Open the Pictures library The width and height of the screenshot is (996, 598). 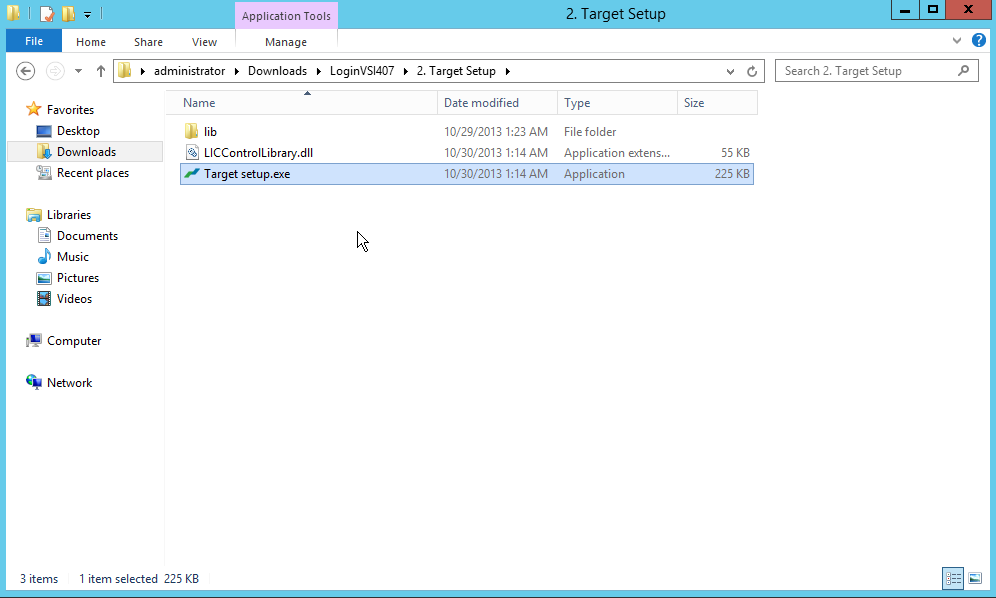coord(77,277)
